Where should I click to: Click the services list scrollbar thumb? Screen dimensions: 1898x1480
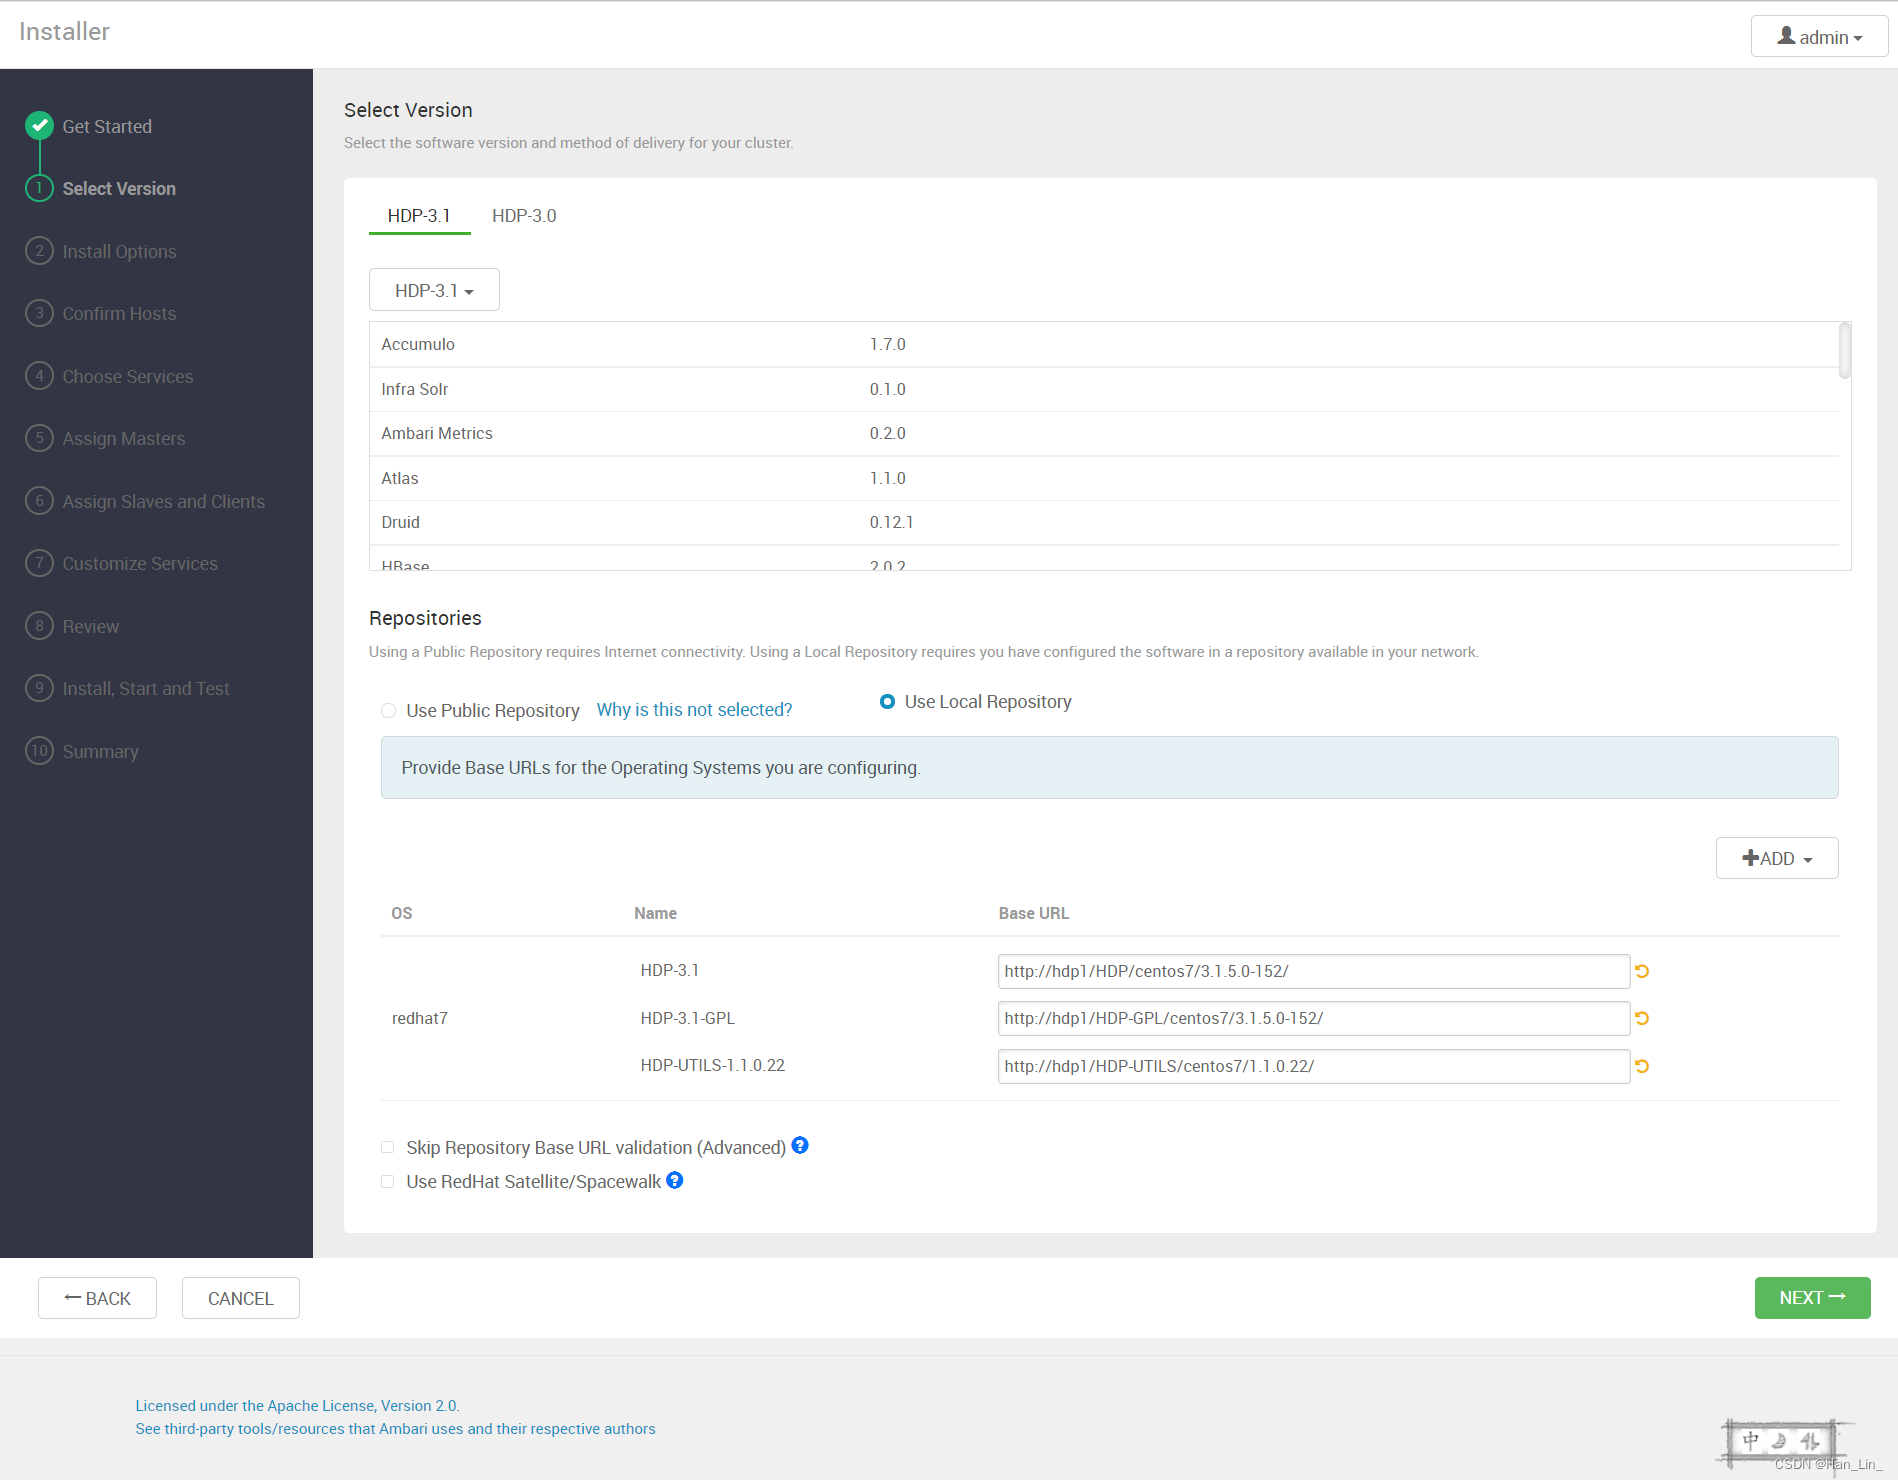pyautogui.click(x=1844, y=350)
